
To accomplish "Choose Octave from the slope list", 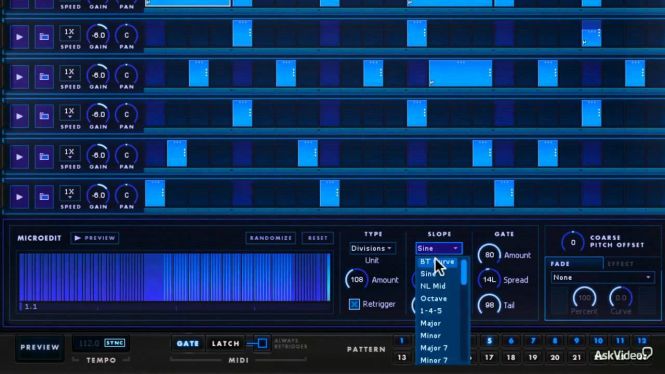I will click(x=433, y=299).
